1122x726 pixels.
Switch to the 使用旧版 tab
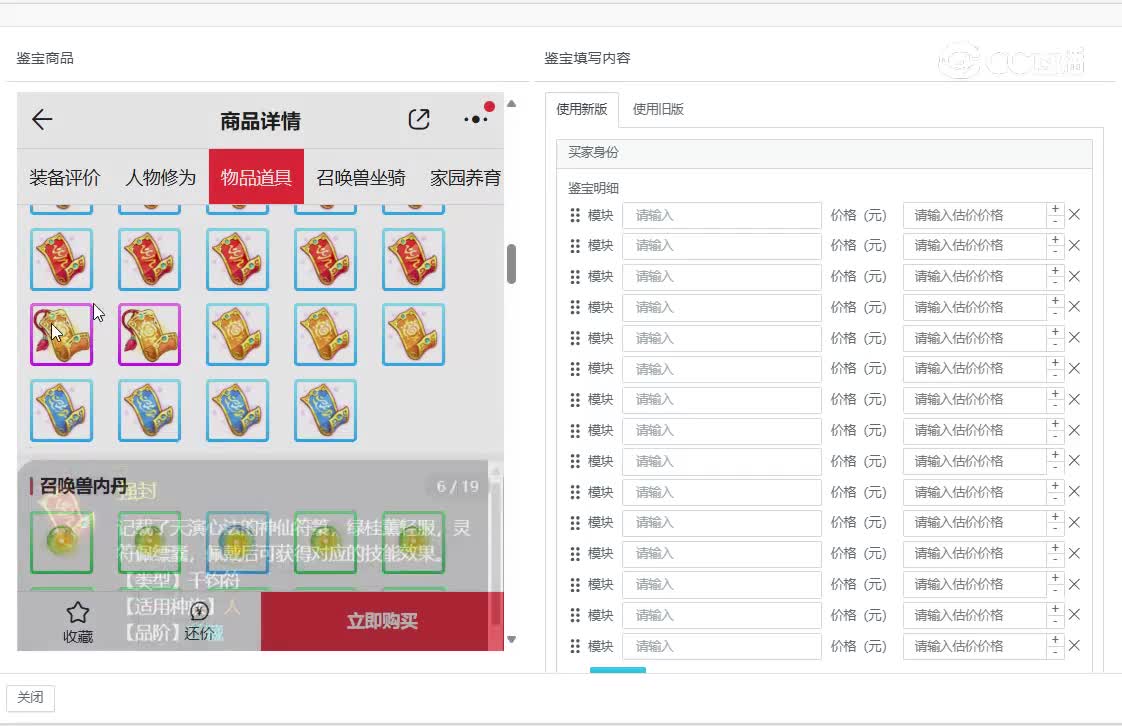coord(658,109)
